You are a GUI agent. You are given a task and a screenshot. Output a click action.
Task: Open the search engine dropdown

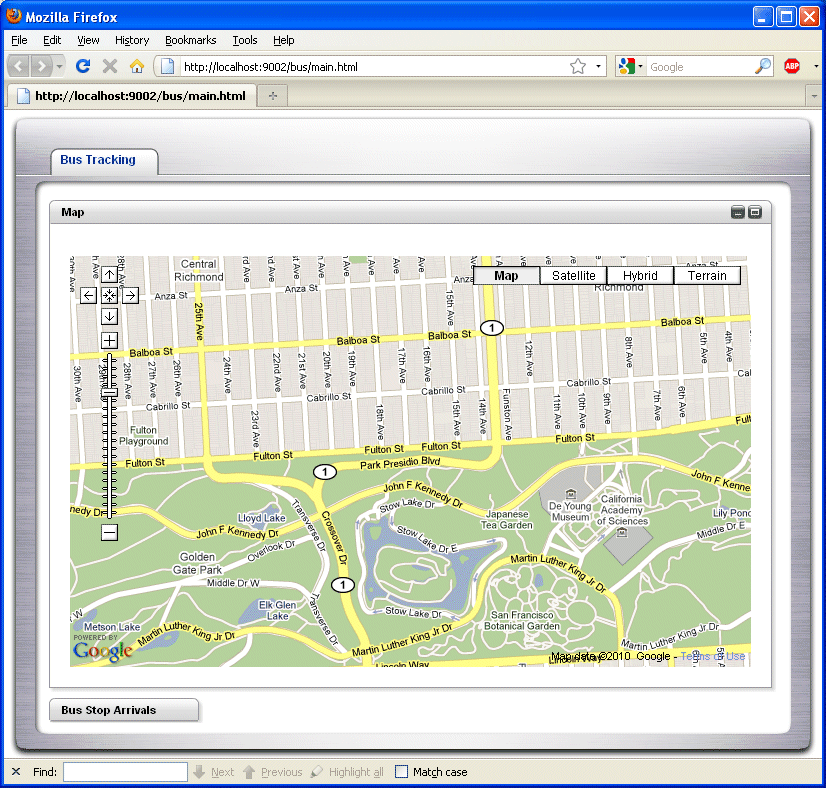coord(631,67)
